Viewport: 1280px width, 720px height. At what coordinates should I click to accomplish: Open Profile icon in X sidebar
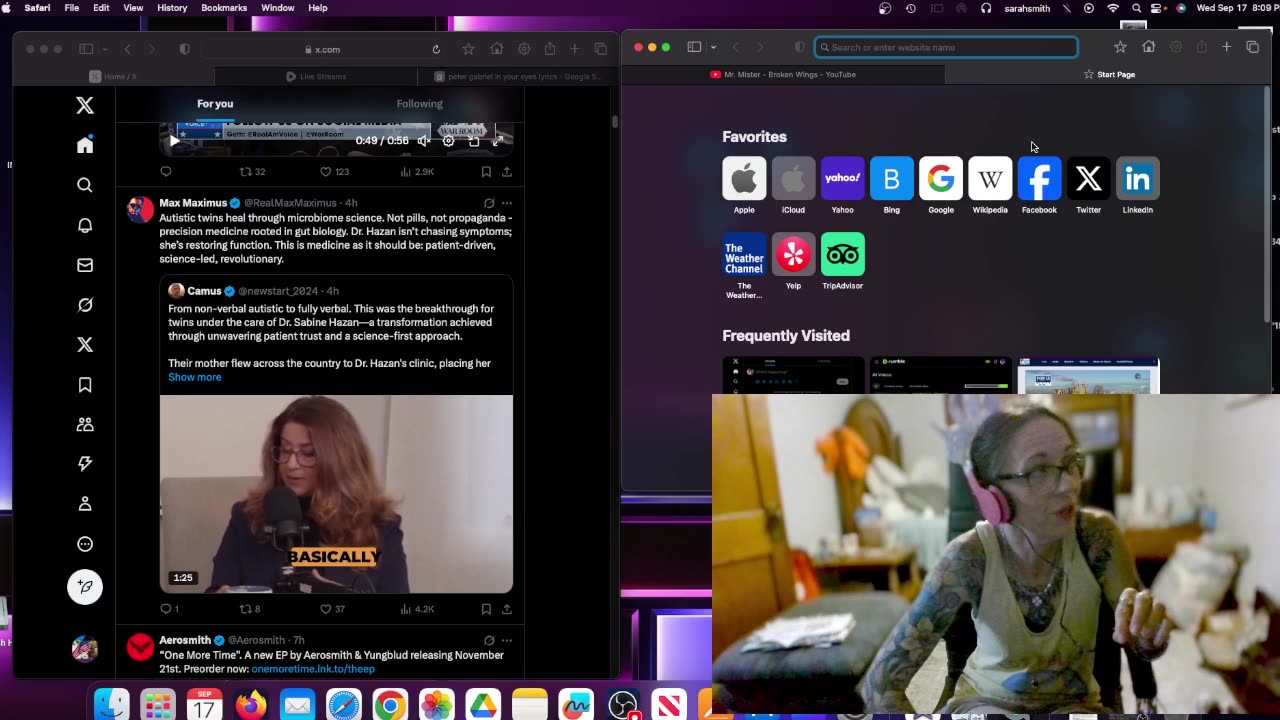coord(85,504)
